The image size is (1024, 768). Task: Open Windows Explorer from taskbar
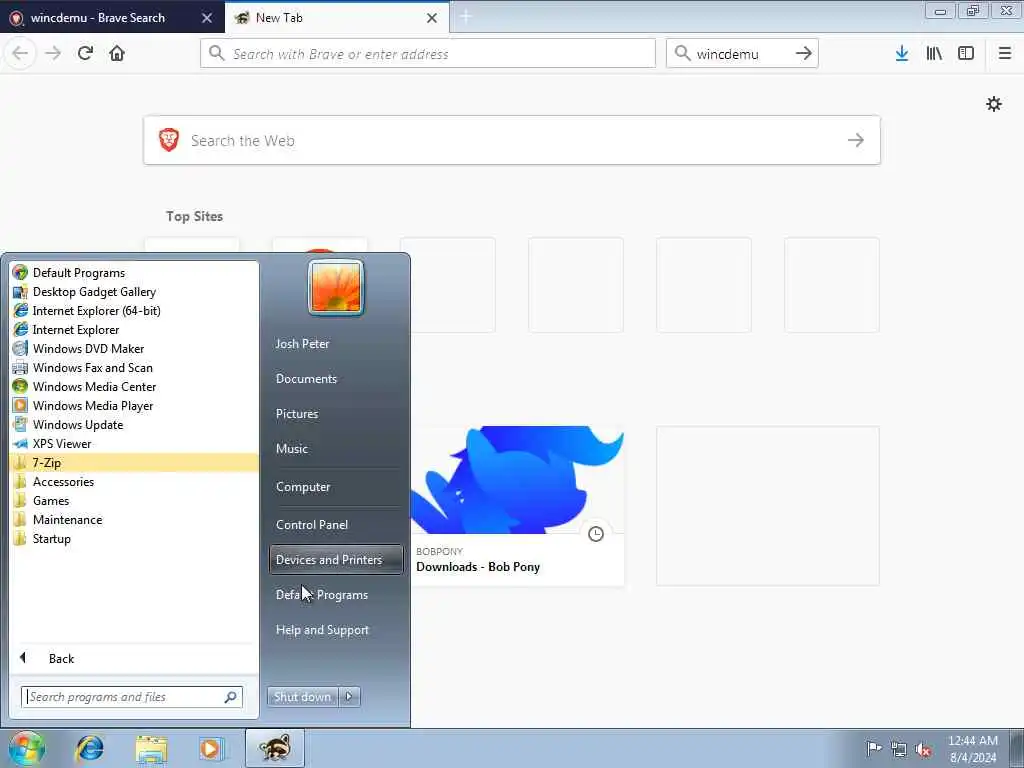pyautogui.click(x=152, y=748)
